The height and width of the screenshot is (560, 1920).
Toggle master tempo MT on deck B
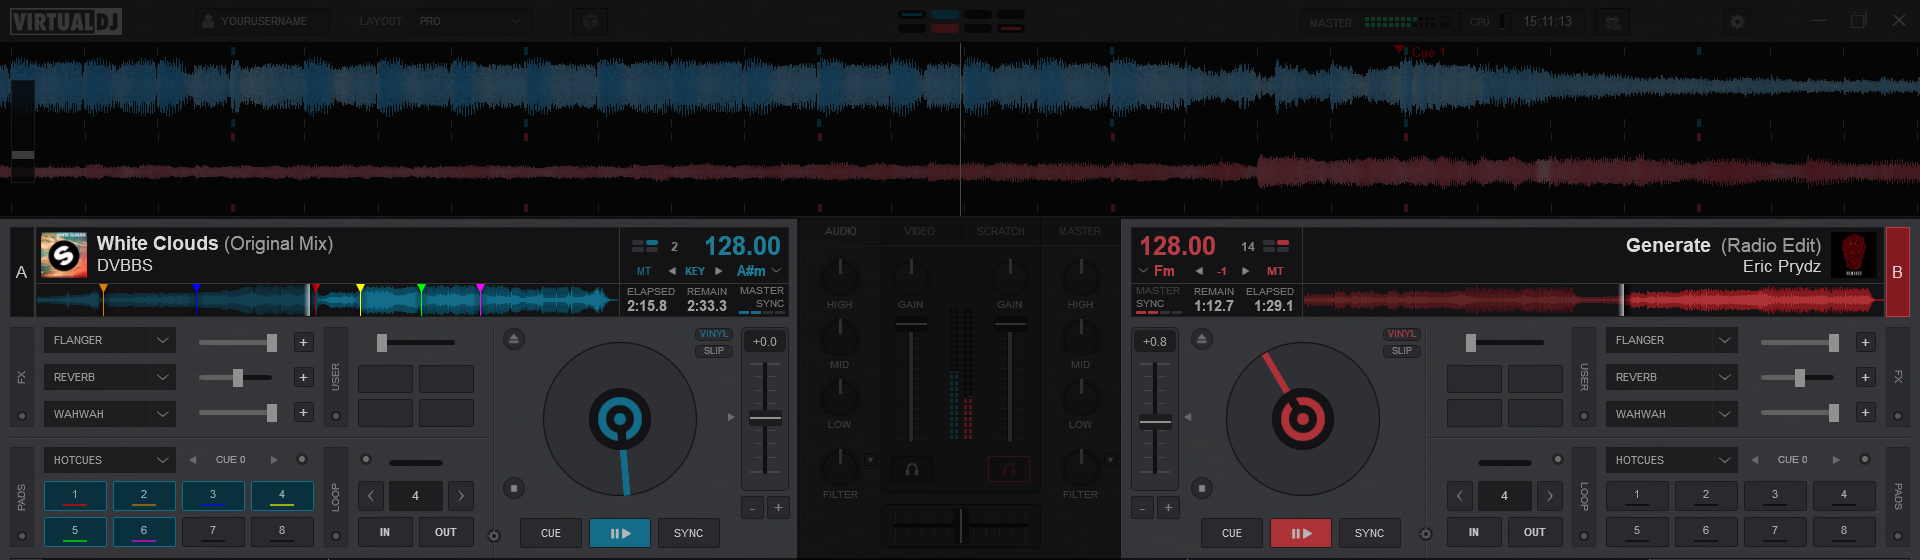(x=1275, y=271)
